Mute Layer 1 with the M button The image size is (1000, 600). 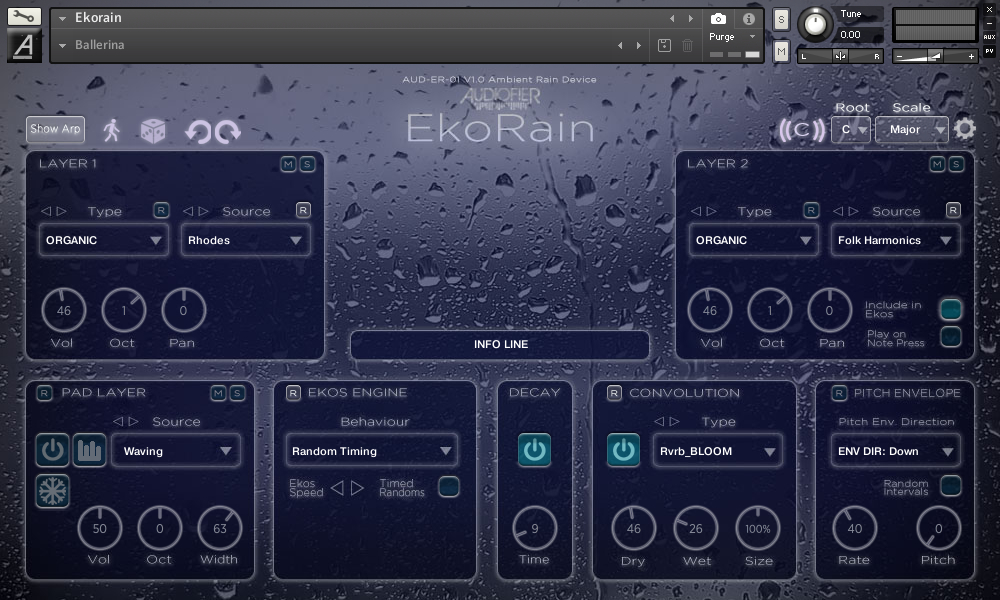(288, 165)
